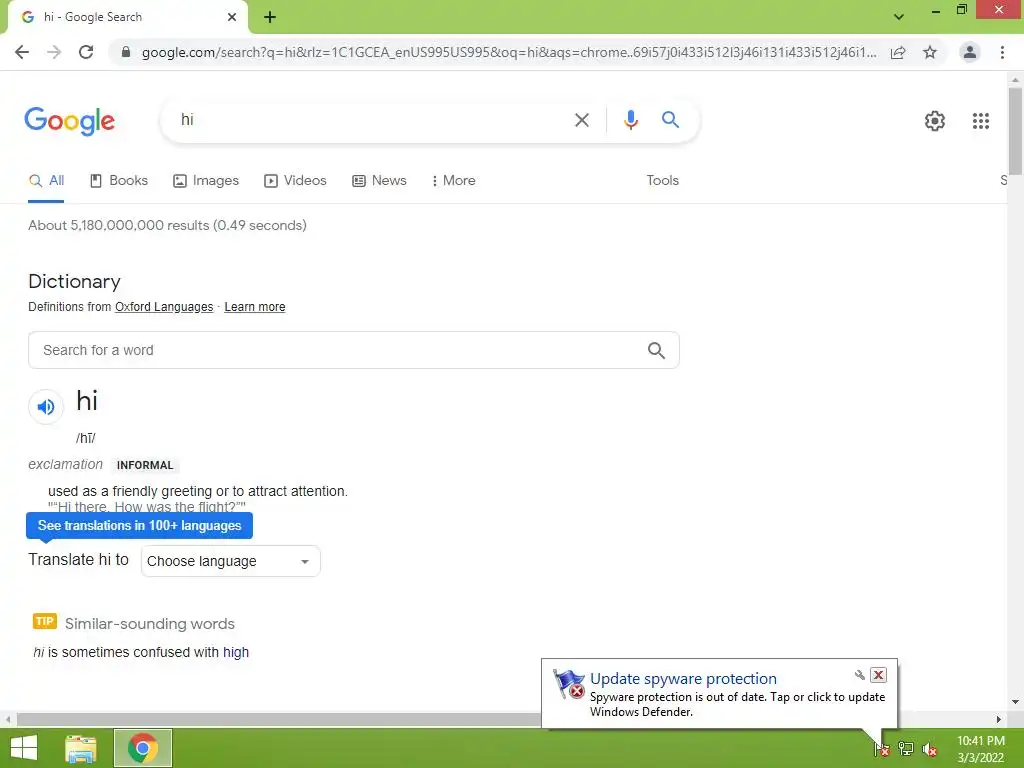The image size is (1024, 768).
Task: Open the Chrome profile avatar menu
Action: click(x=970, y=52)
